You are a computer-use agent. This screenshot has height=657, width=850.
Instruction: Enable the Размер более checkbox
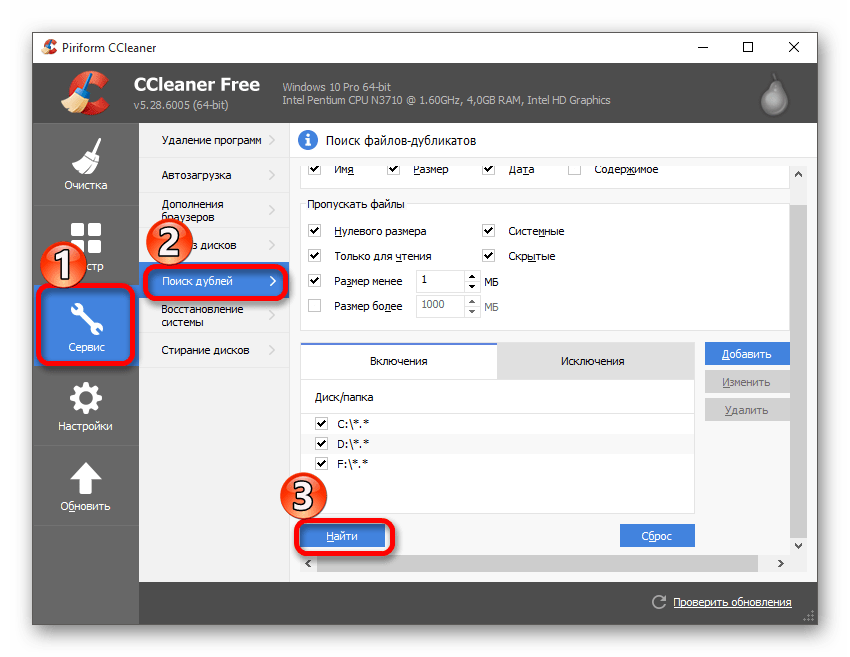click(315, 306)
